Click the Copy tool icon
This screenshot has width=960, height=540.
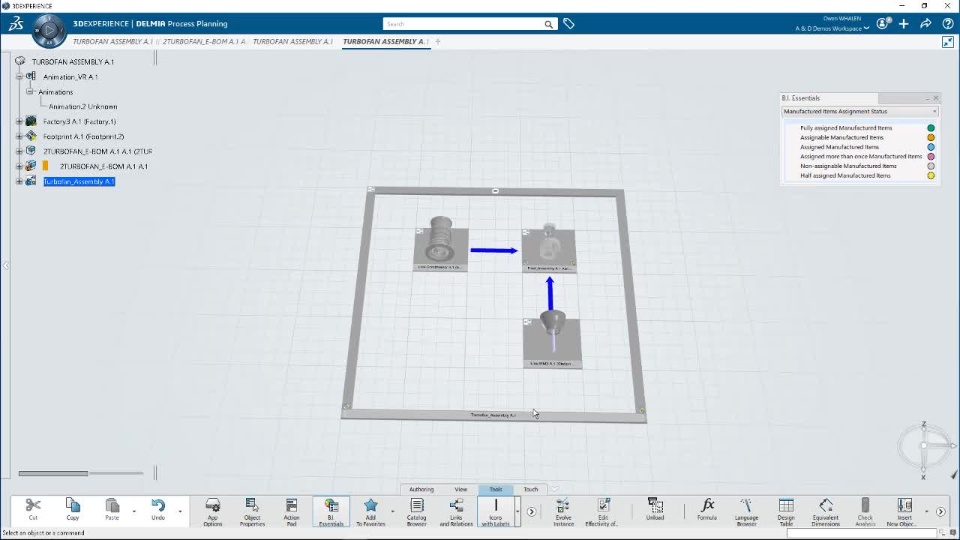73,506
